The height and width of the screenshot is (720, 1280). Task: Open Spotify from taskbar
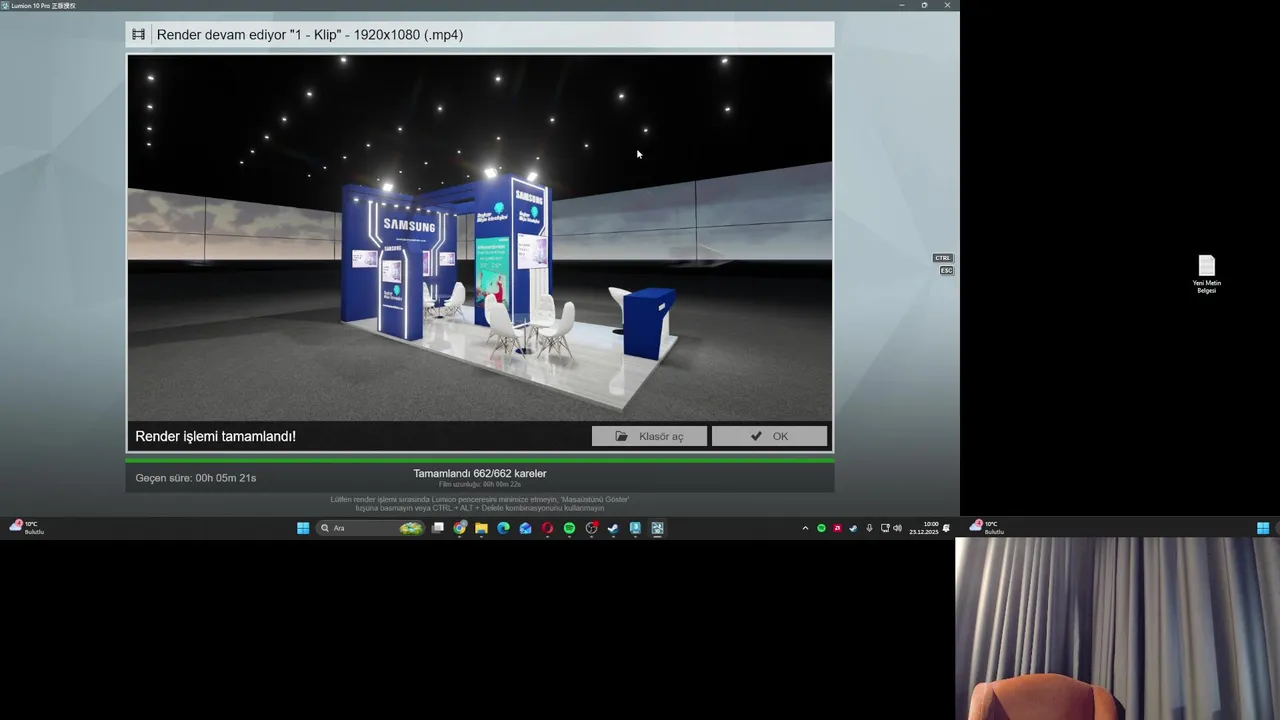click(569, 528)
